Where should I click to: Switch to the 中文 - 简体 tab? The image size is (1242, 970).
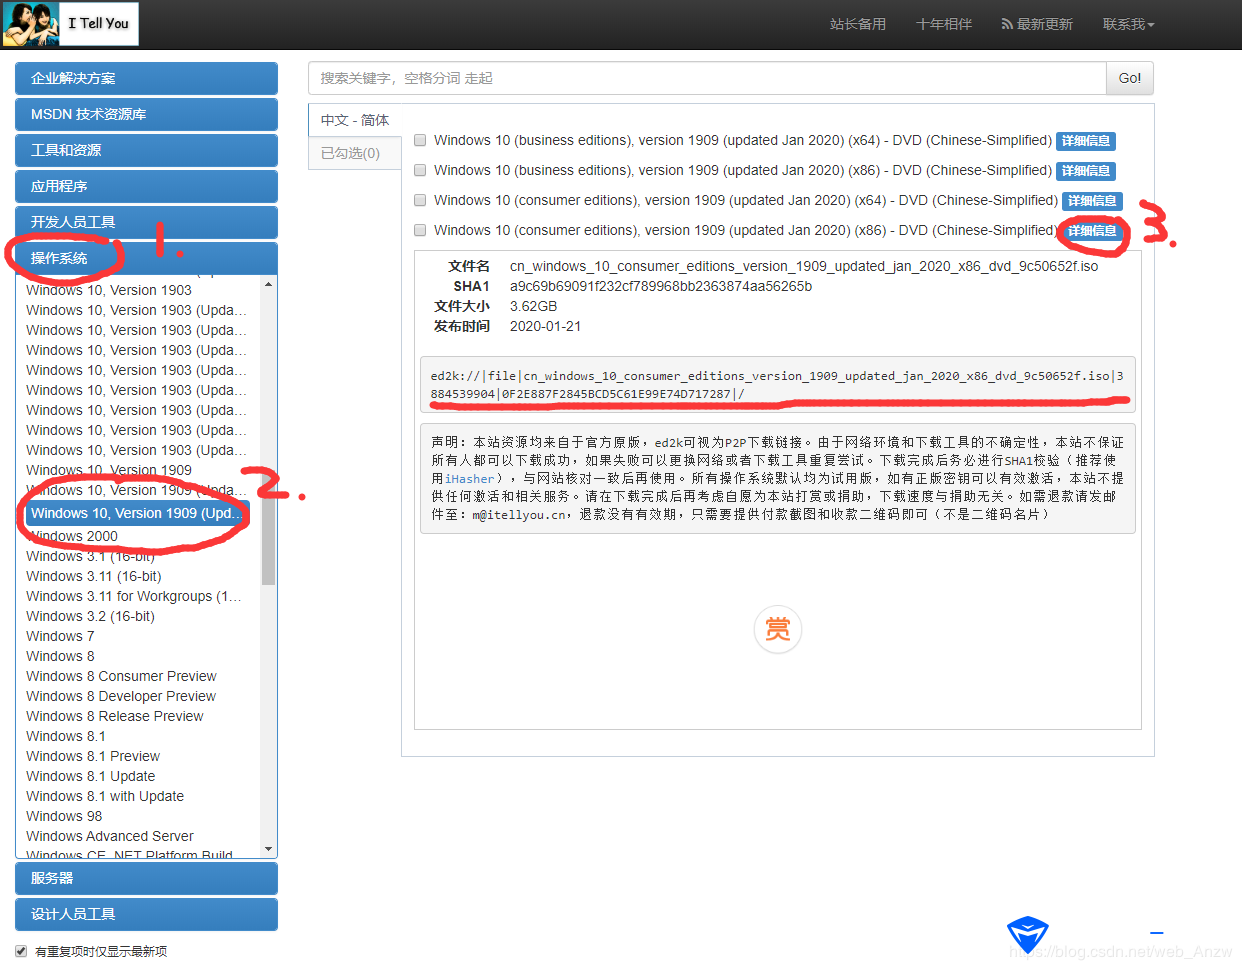click(x=355, y=120)
